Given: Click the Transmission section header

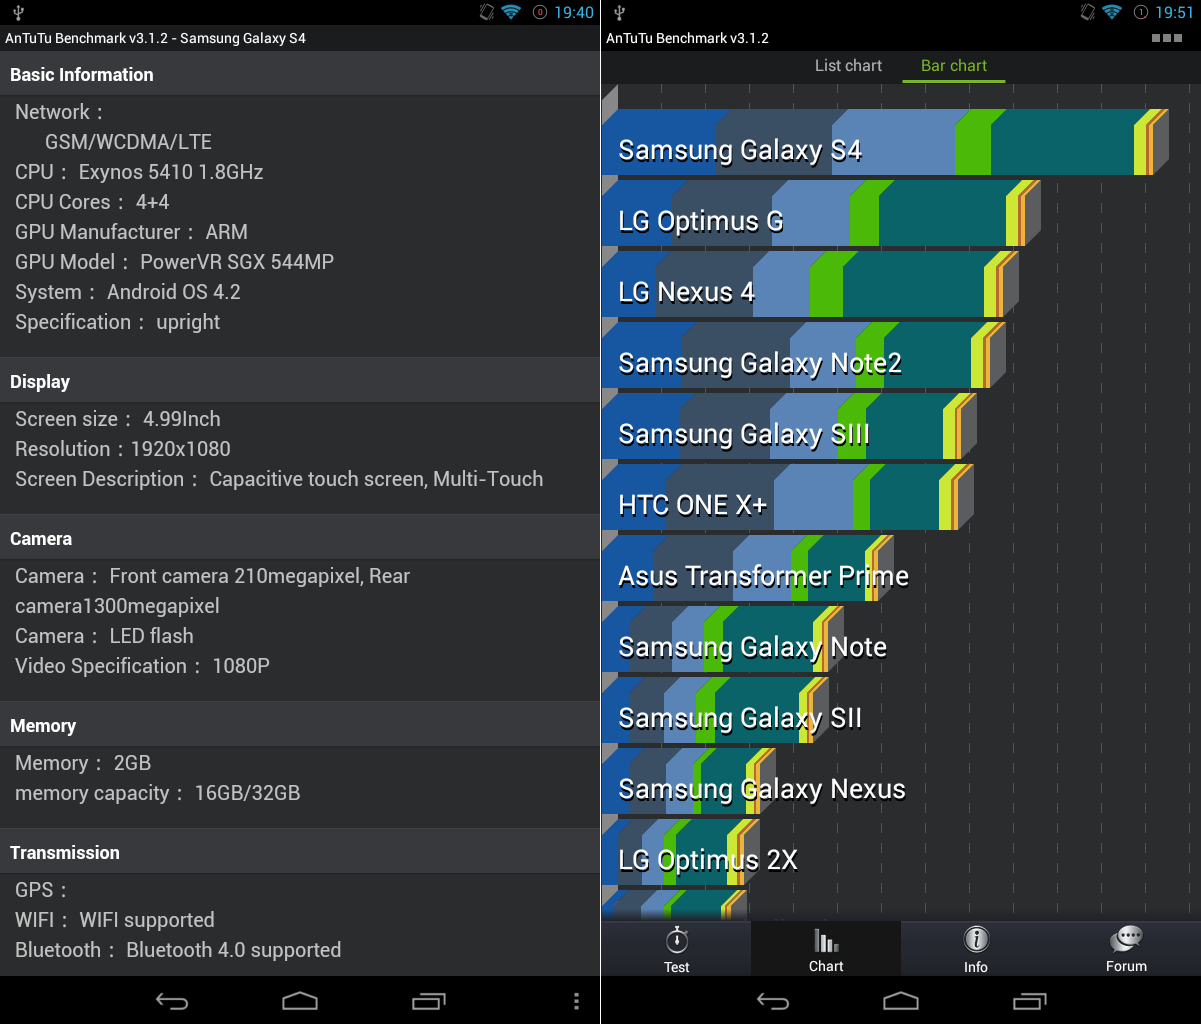Looking at the screenshot, I should tap(300, 853).
